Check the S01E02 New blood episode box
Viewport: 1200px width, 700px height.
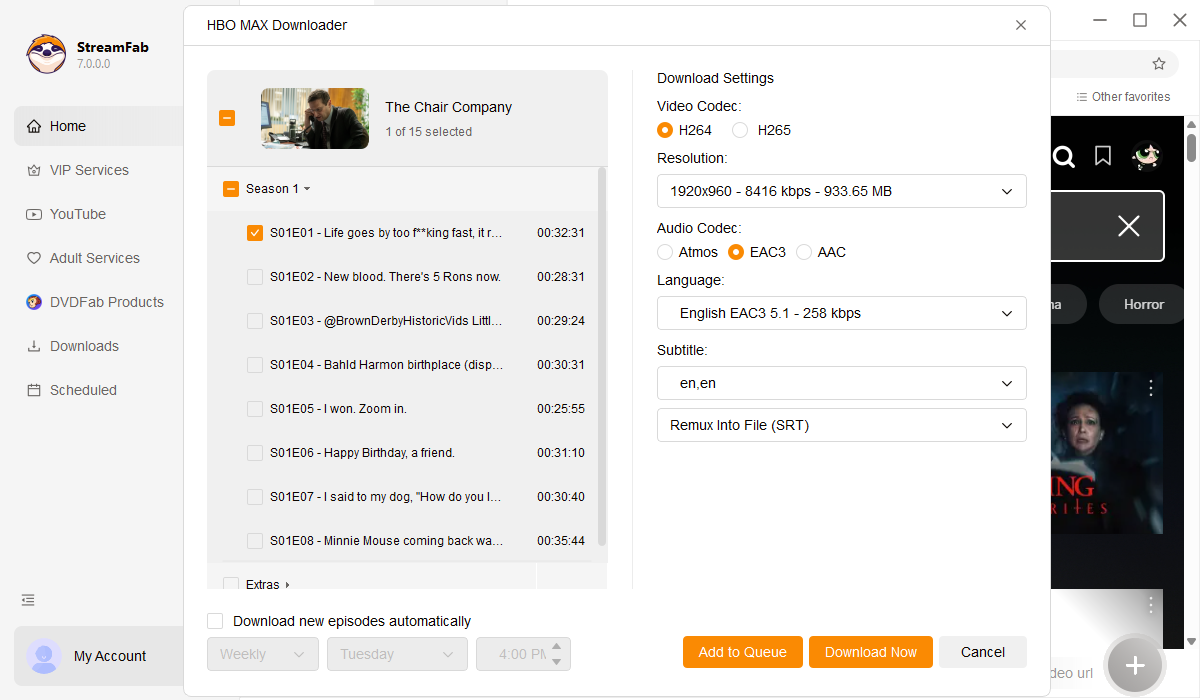pyautogui.click(x=255, y=277)
